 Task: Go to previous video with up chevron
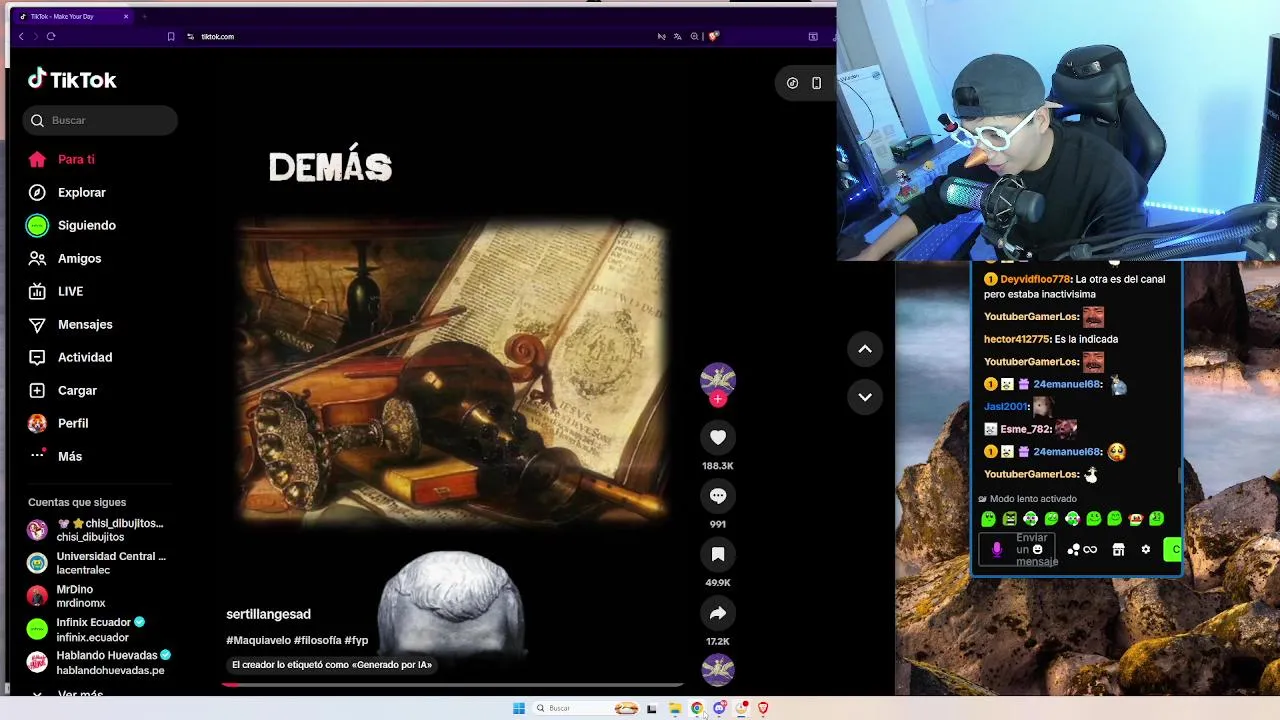[865, 349]
